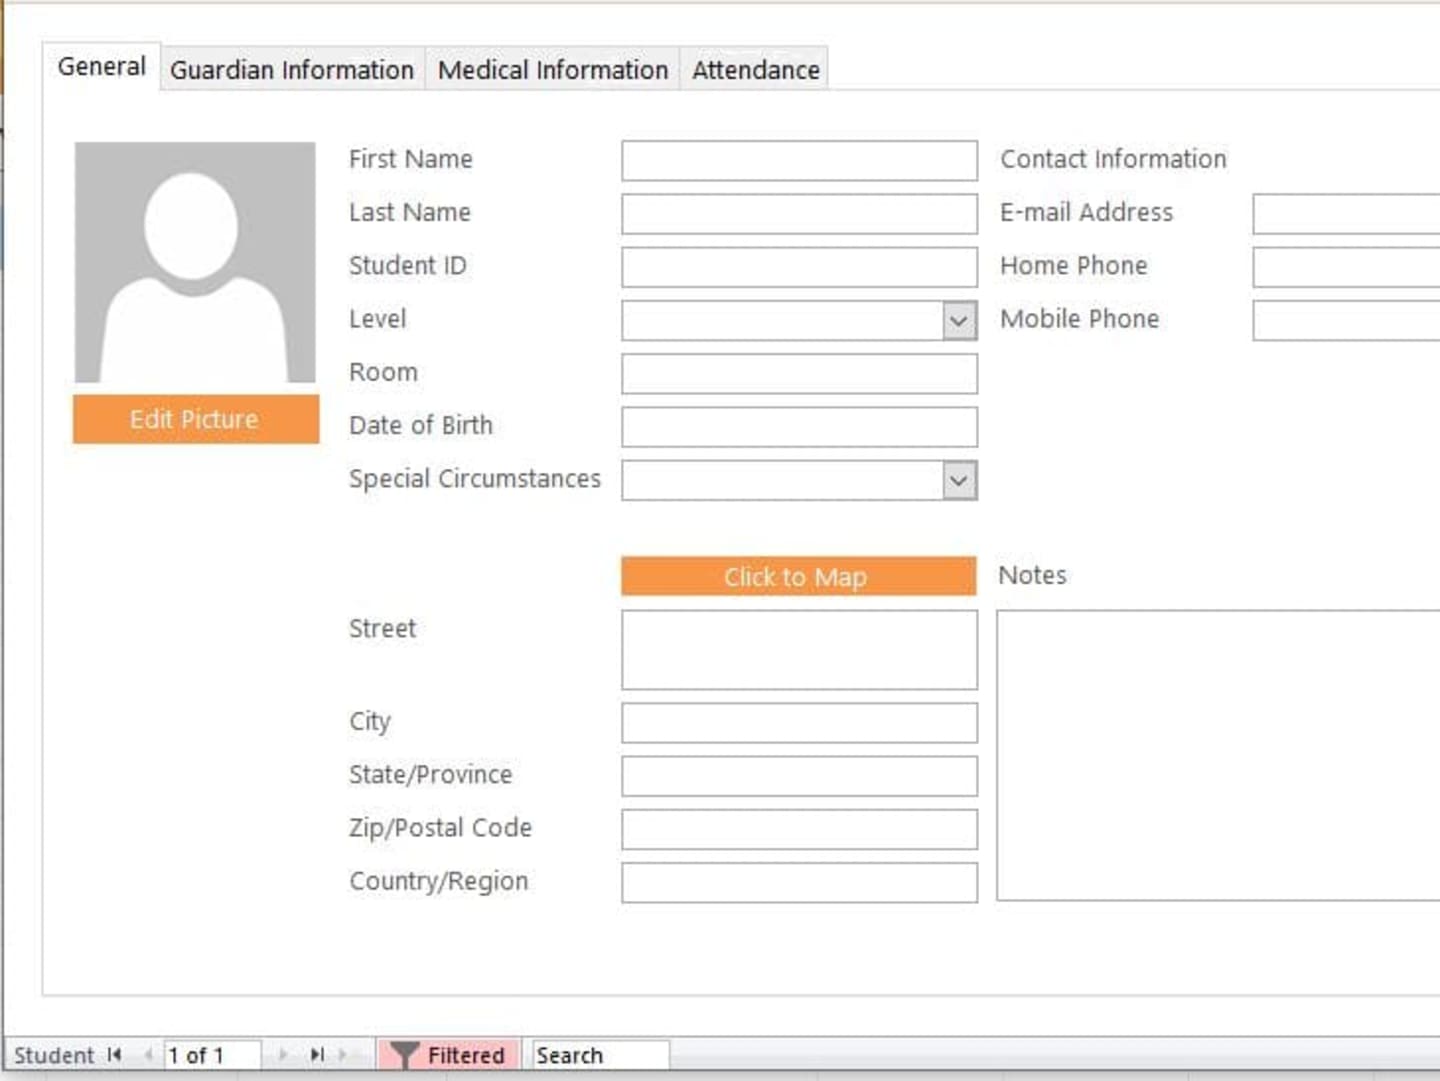The height and width of the screenshot is (1081, 1440).
Task: Create a new blank record
Action: 344,1055
